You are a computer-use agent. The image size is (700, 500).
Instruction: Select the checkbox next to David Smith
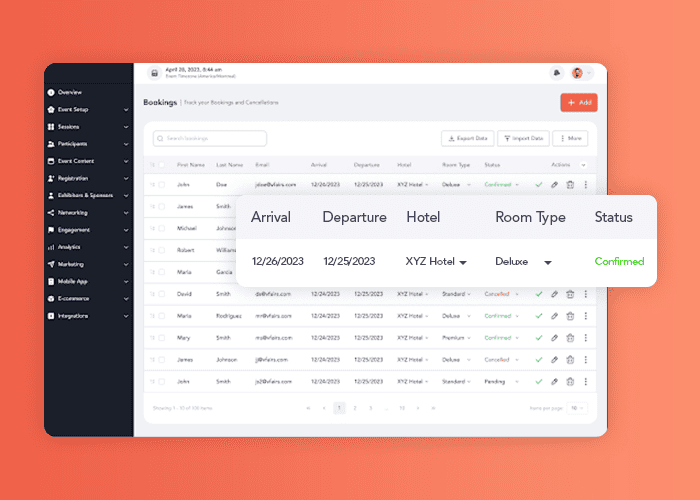(161, 294)
